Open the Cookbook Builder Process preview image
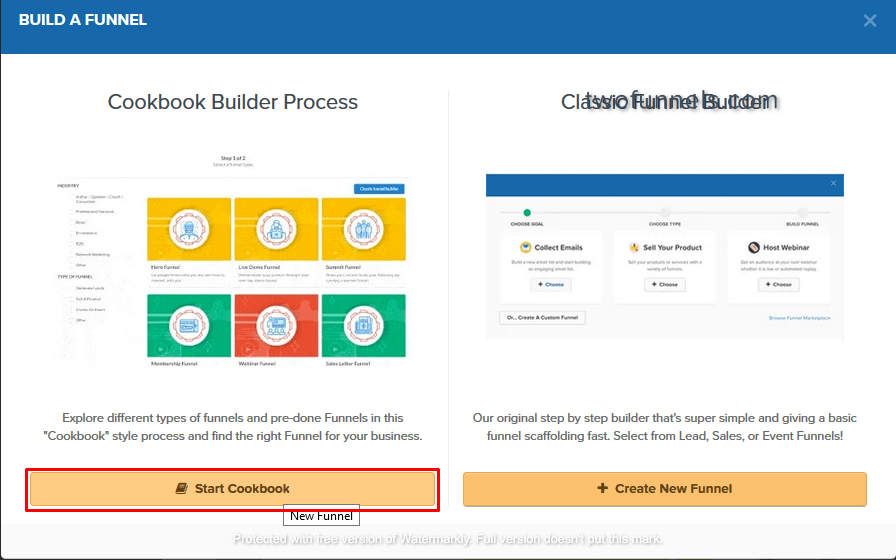896x560 pixels. (x=231, y=260)
